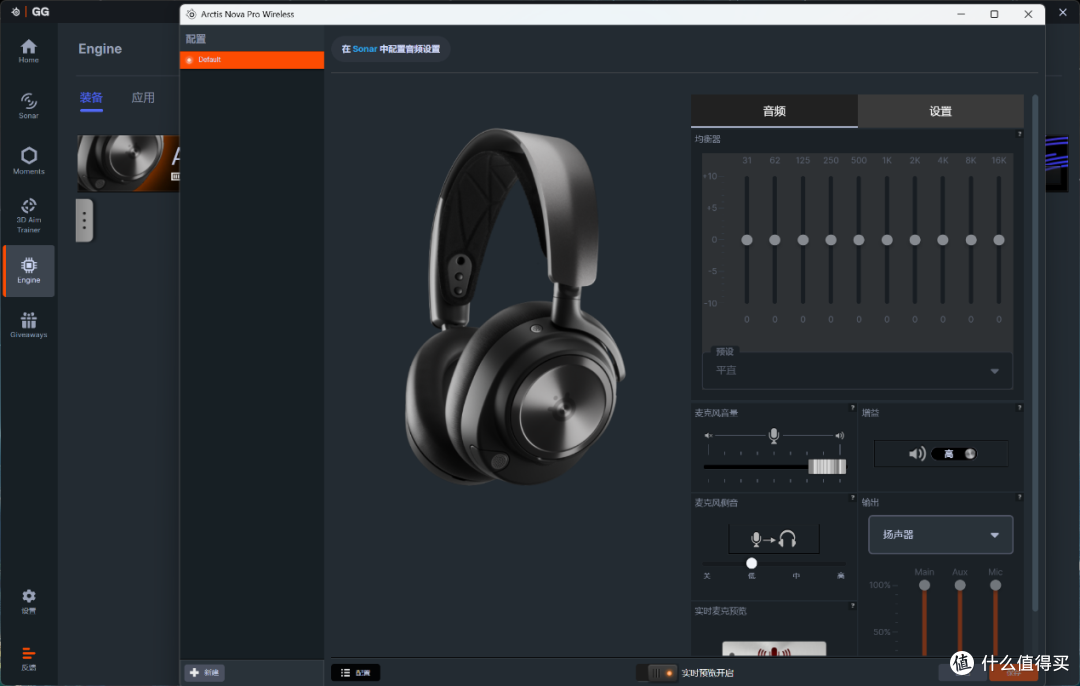Adjust the 4K equalizer slider
1080x686 pixels.
click(x=943, y=240)
